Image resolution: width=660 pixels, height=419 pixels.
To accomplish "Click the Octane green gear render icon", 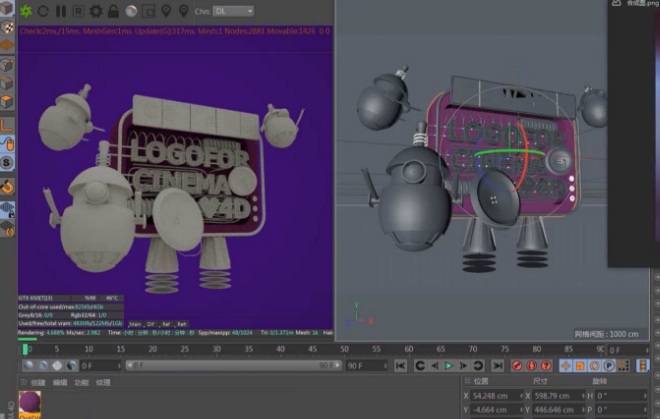I will 26,12.
